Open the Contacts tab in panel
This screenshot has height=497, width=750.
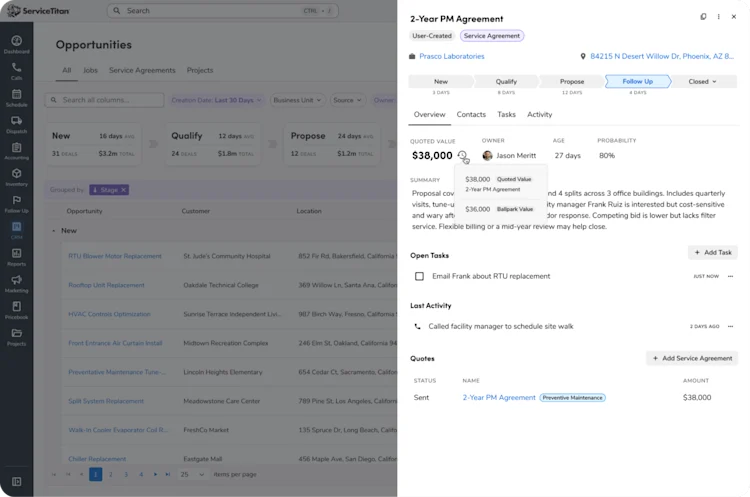click(471, 114)
